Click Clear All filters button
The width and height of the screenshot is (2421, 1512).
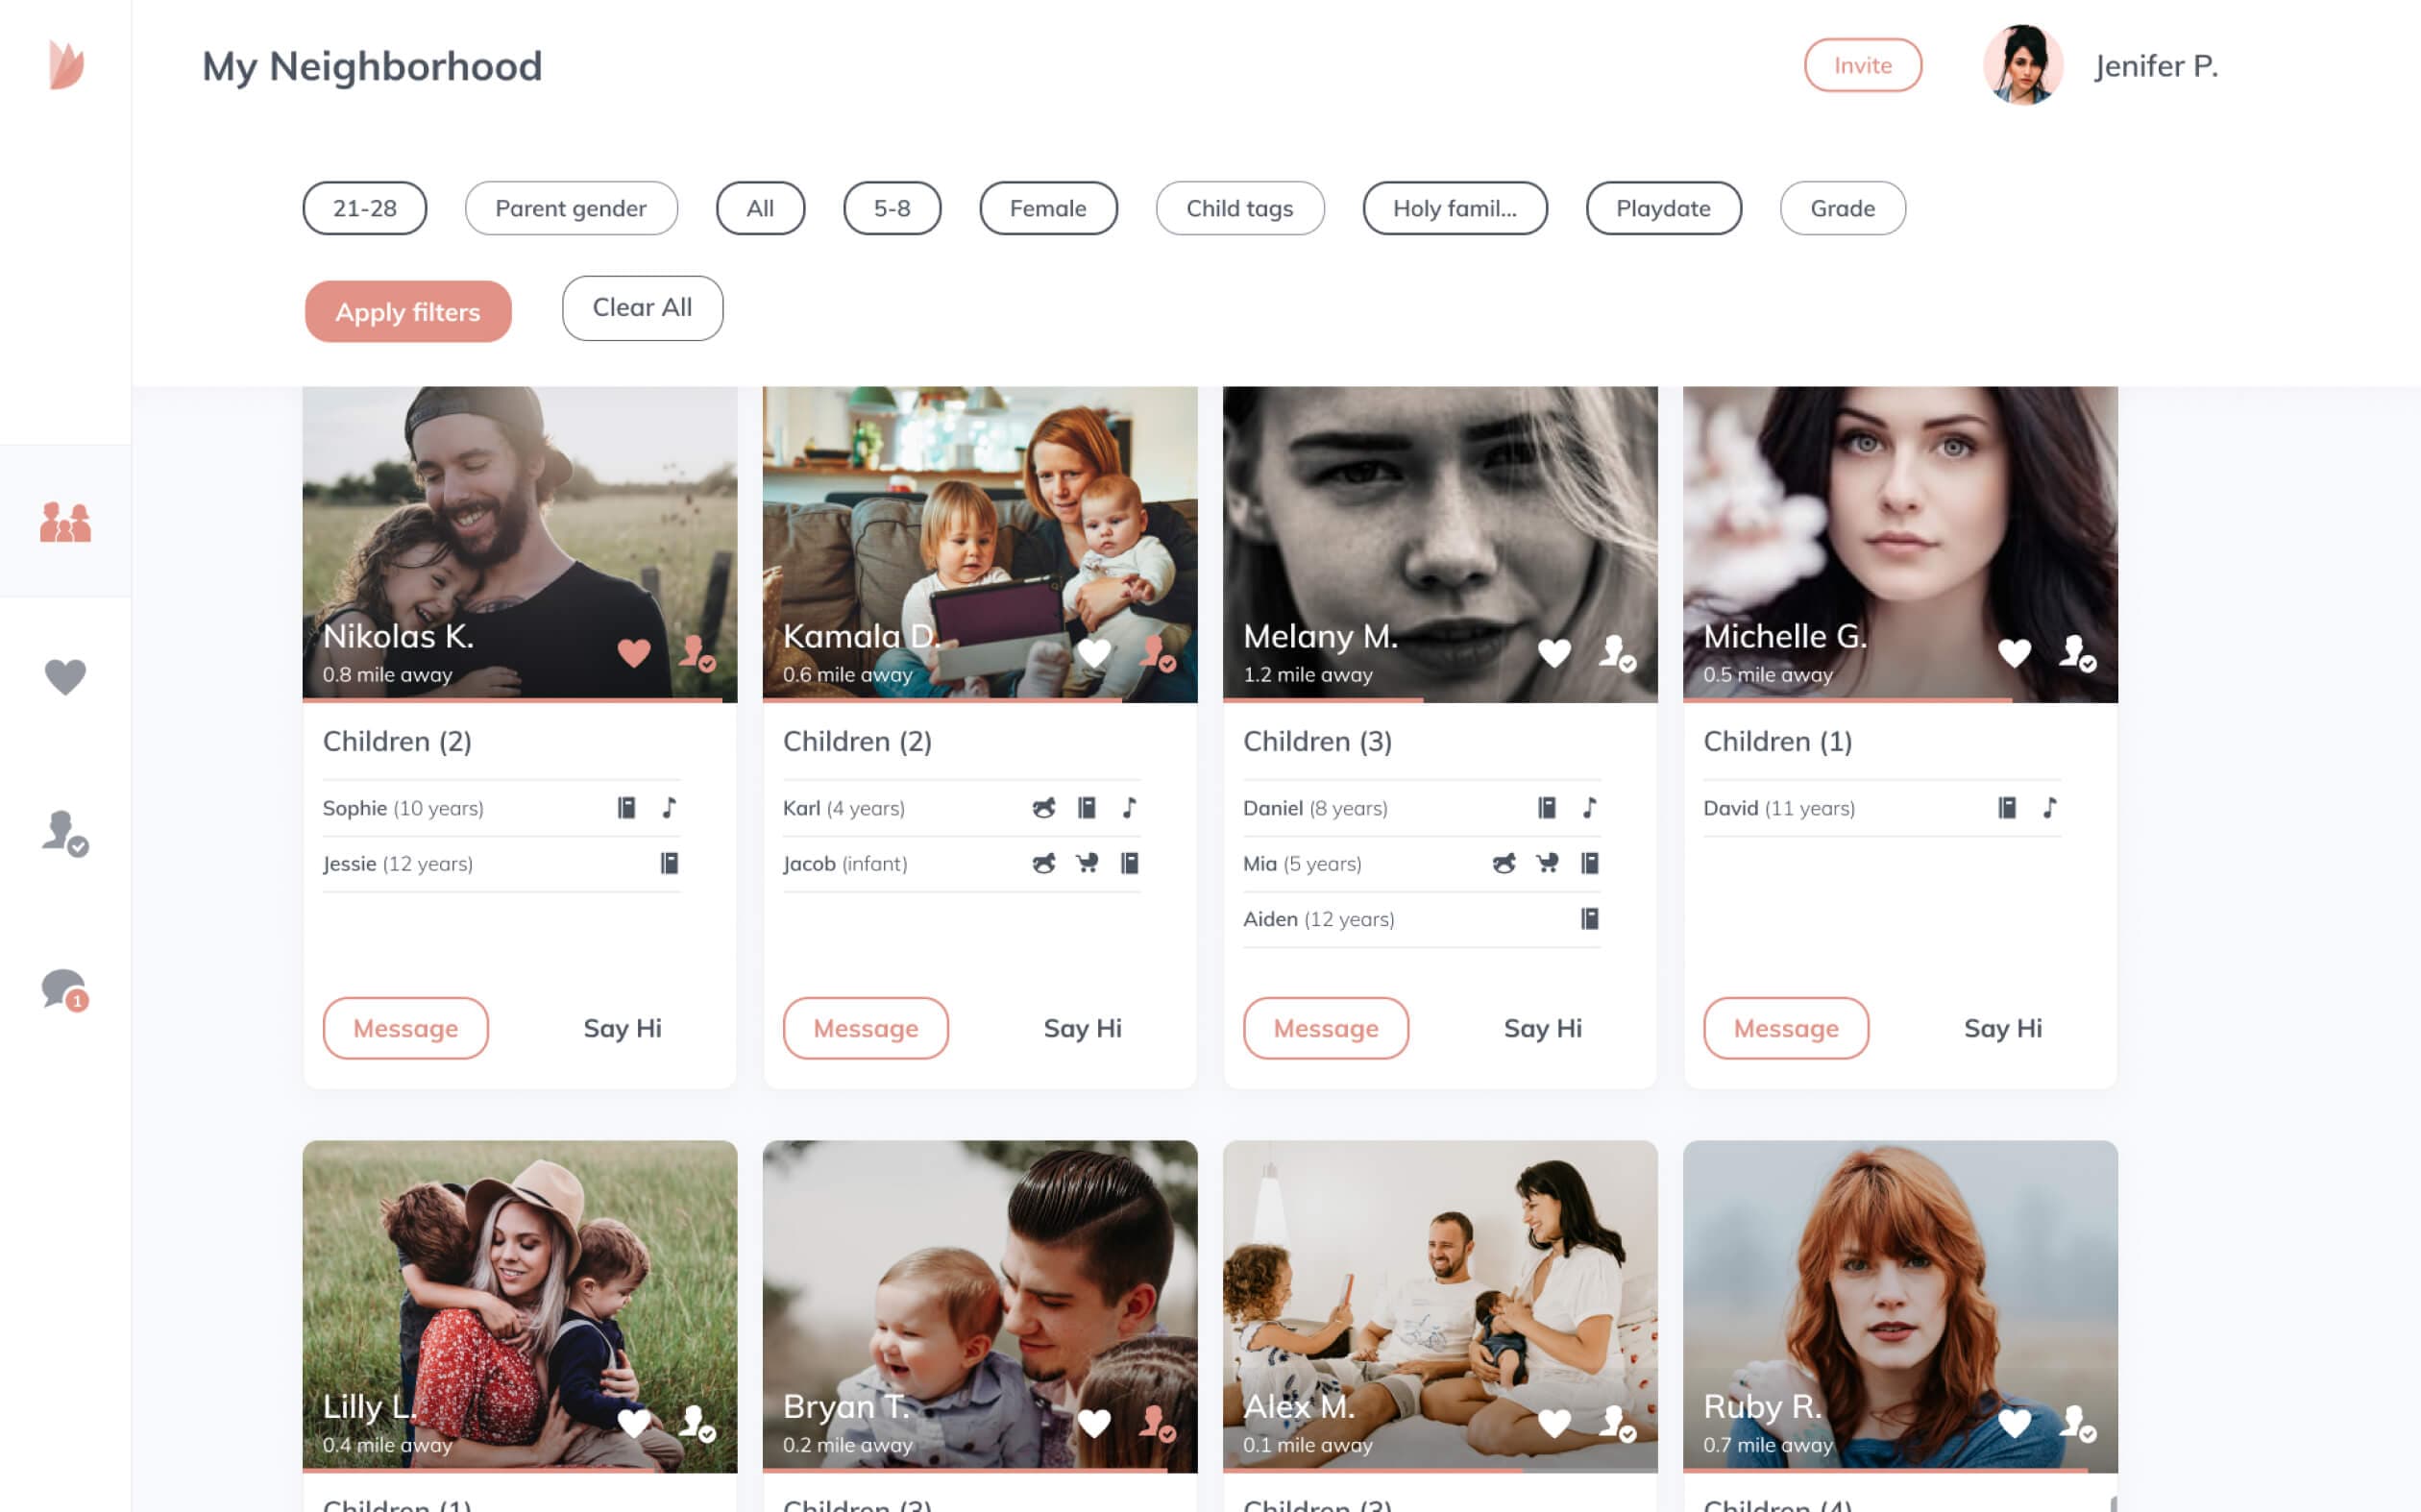click(641, 306)
